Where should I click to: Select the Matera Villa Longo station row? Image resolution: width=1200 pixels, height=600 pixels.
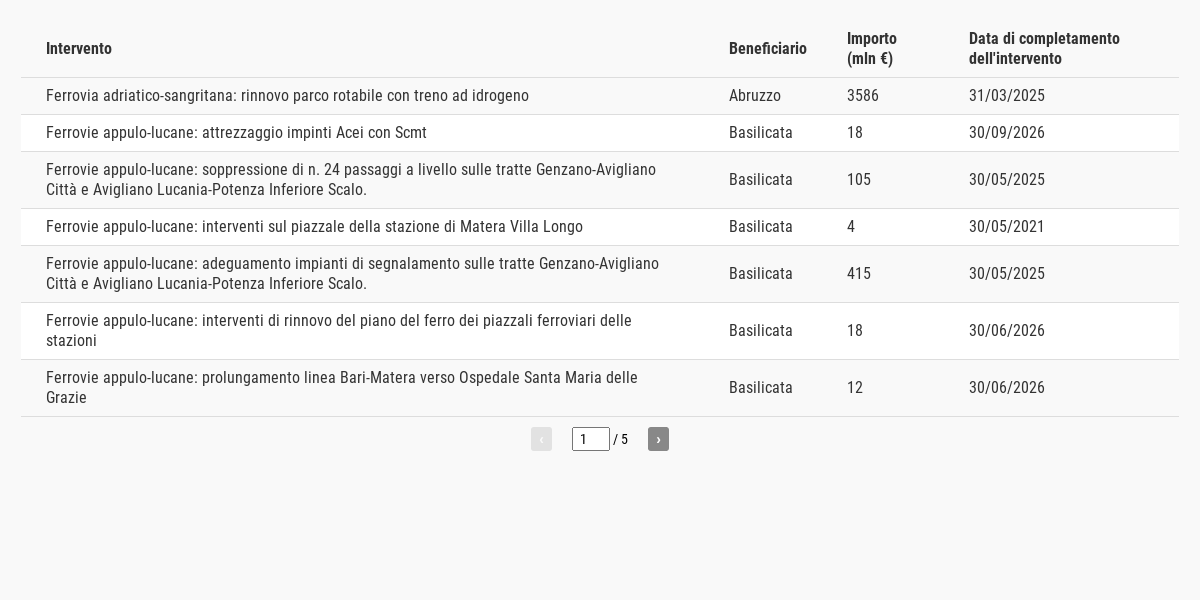point(600,227)
